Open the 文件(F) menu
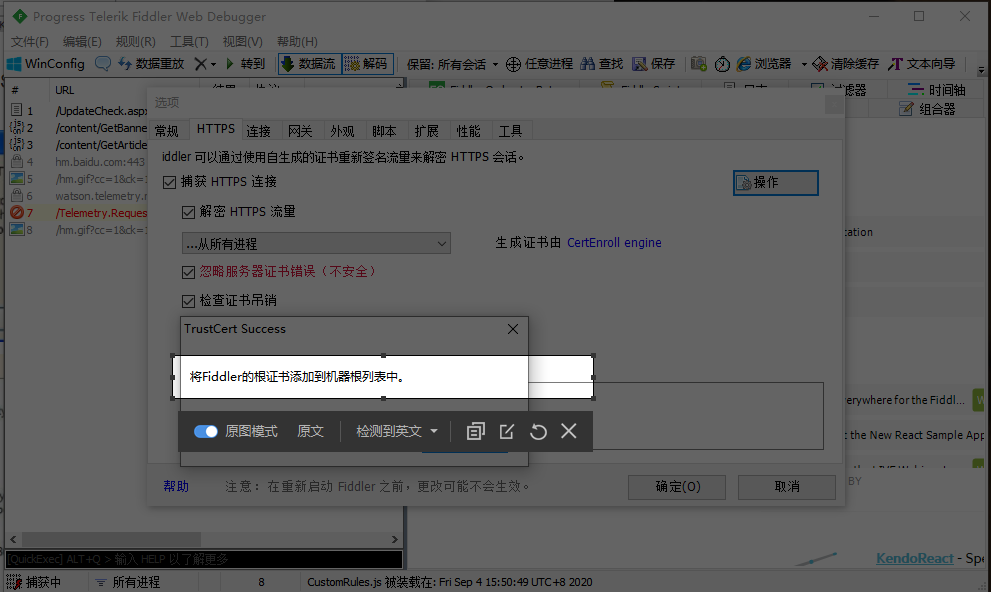 click(x=30, y=42)
